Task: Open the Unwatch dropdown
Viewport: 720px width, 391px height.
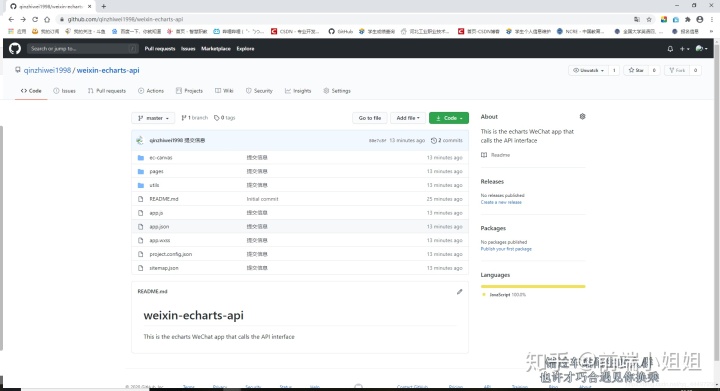Action: (588, 70)
